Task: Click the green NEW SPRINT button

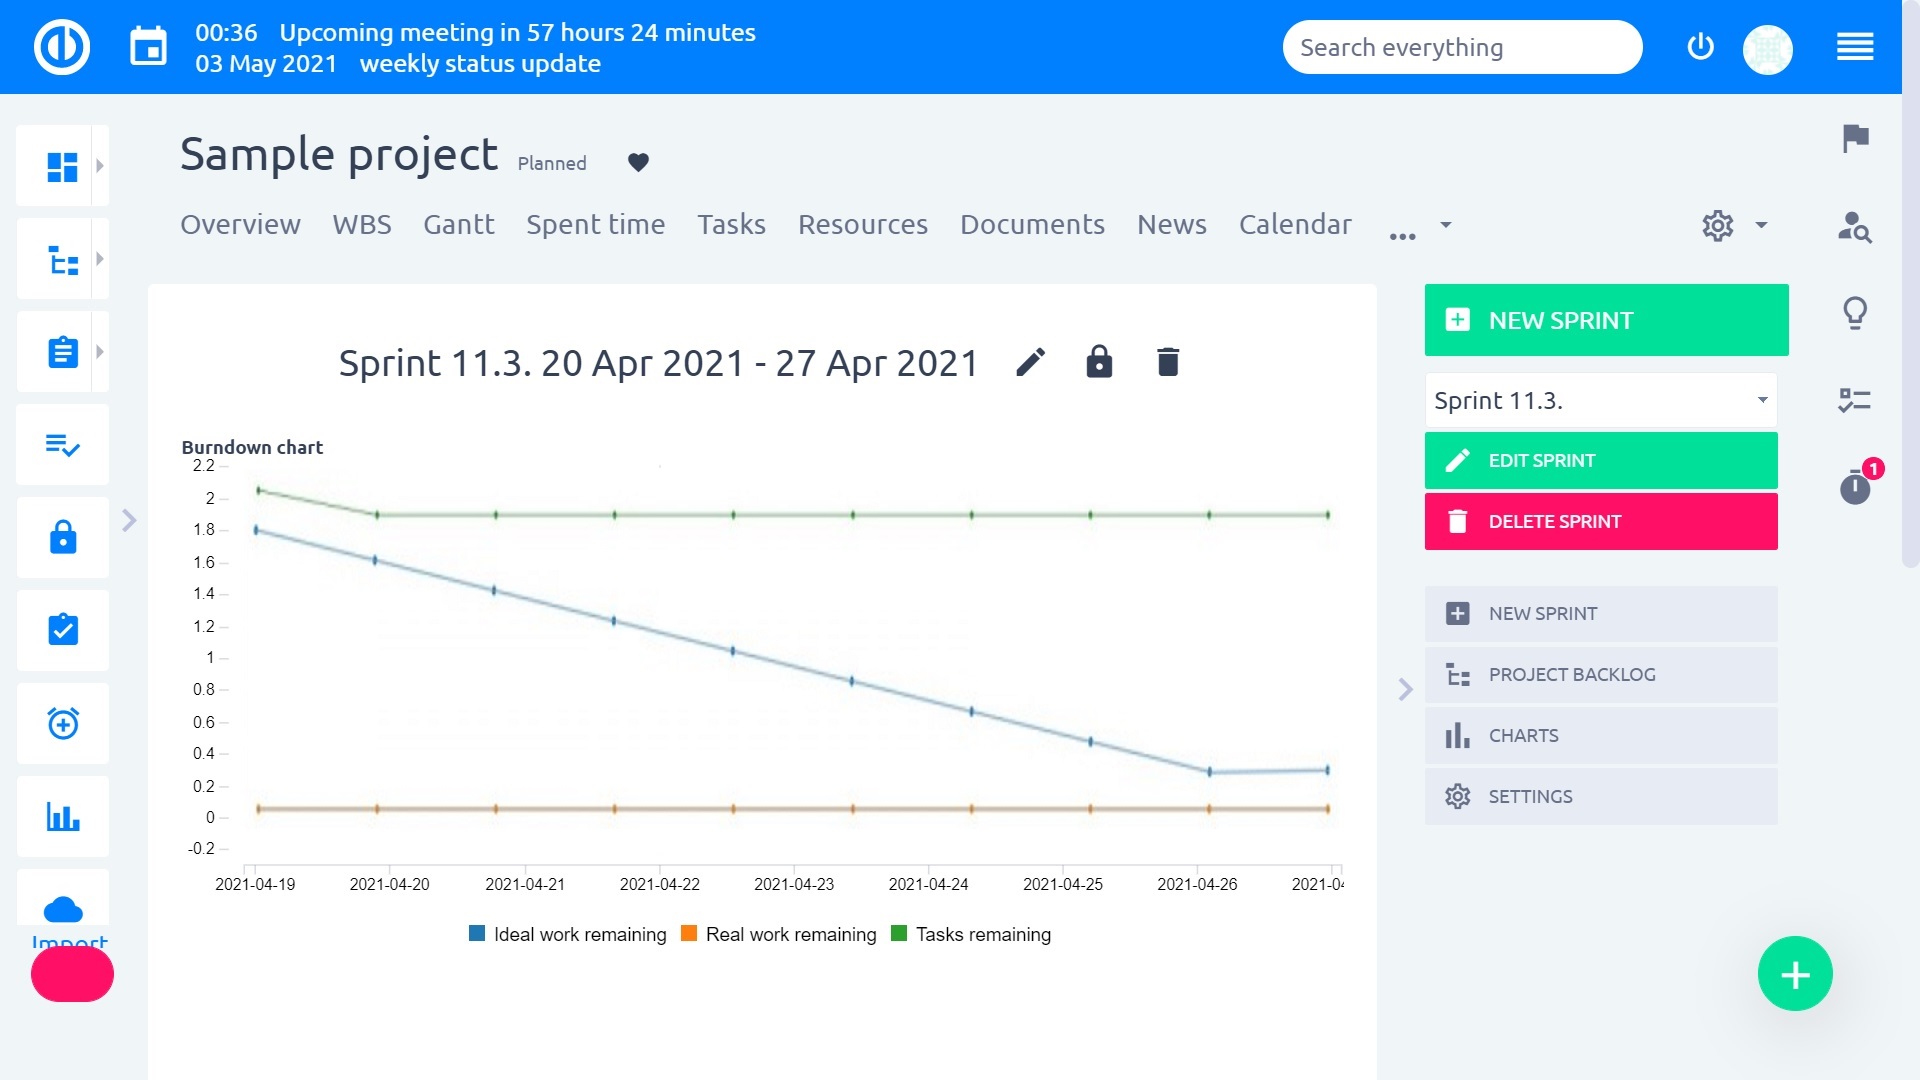Action: tap(1605, 320)
